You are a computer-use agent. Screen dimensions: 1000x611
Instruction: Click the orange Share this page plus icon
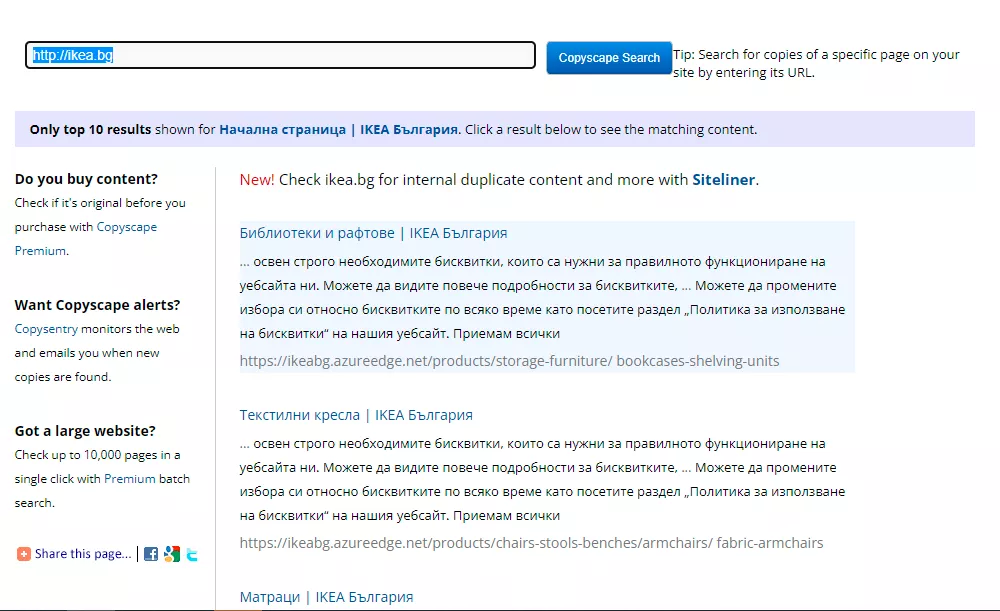[24, 554]
